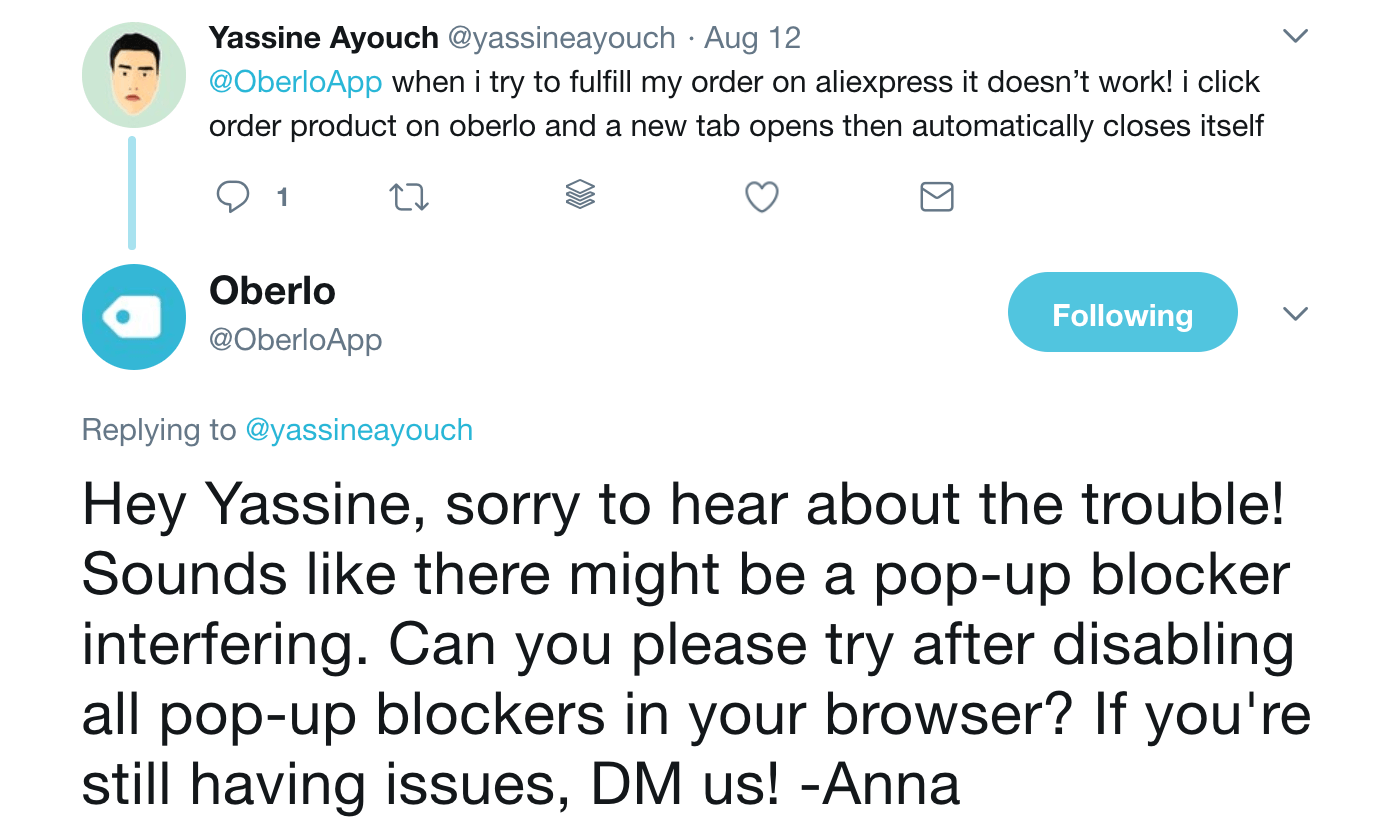Like Yassine's tweet with the heart icon
Image resolution: width=1388 pixels, height=832 pixels.
[761, 197]
